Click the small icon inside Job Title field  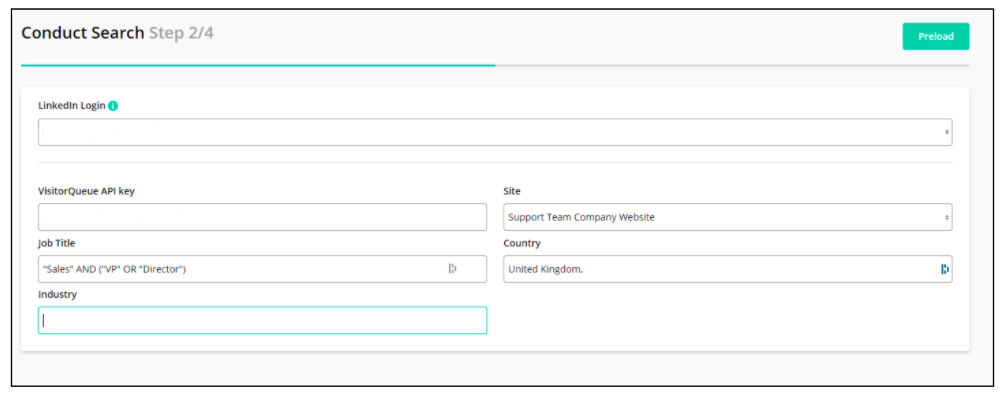coord(452,269)
